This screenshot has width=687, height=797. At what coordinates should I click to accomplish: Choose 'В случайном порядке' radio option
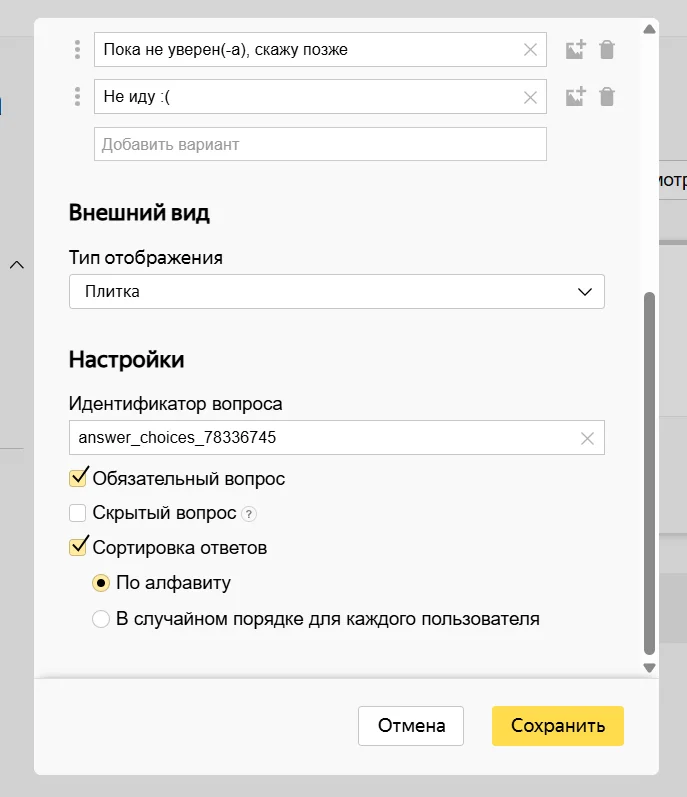tap(101, 619)
